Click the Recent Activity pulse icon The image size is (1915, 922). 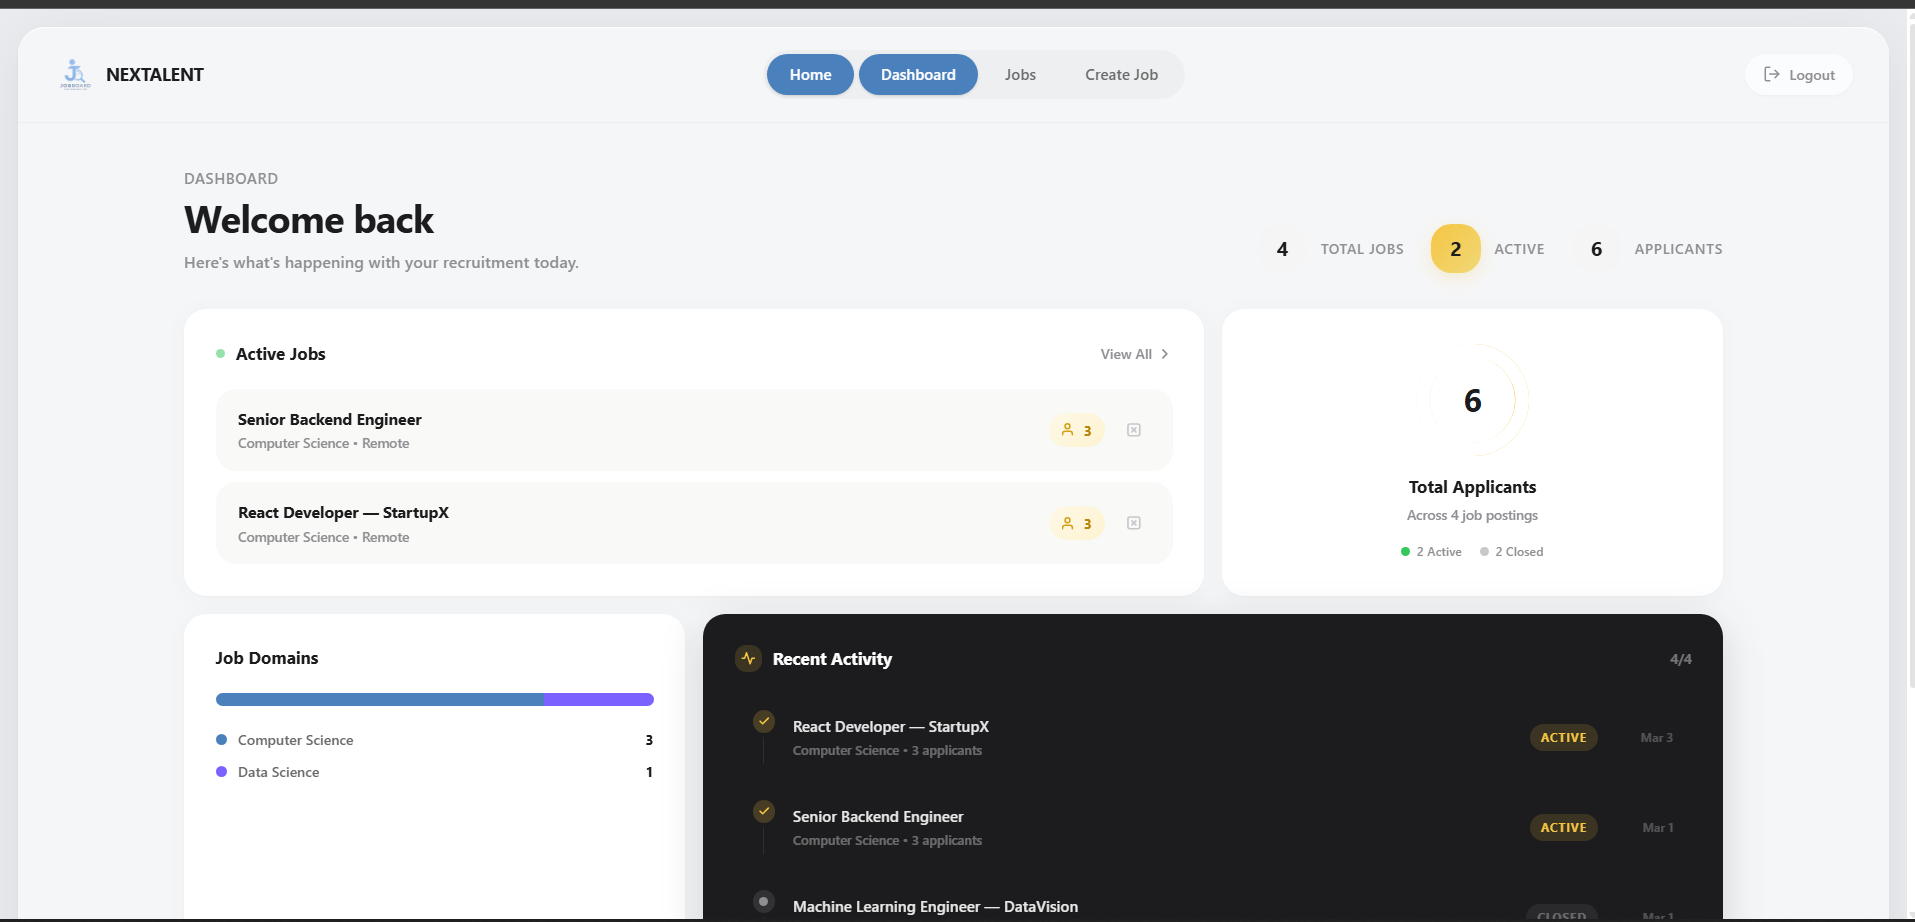[x=748, y=659]
